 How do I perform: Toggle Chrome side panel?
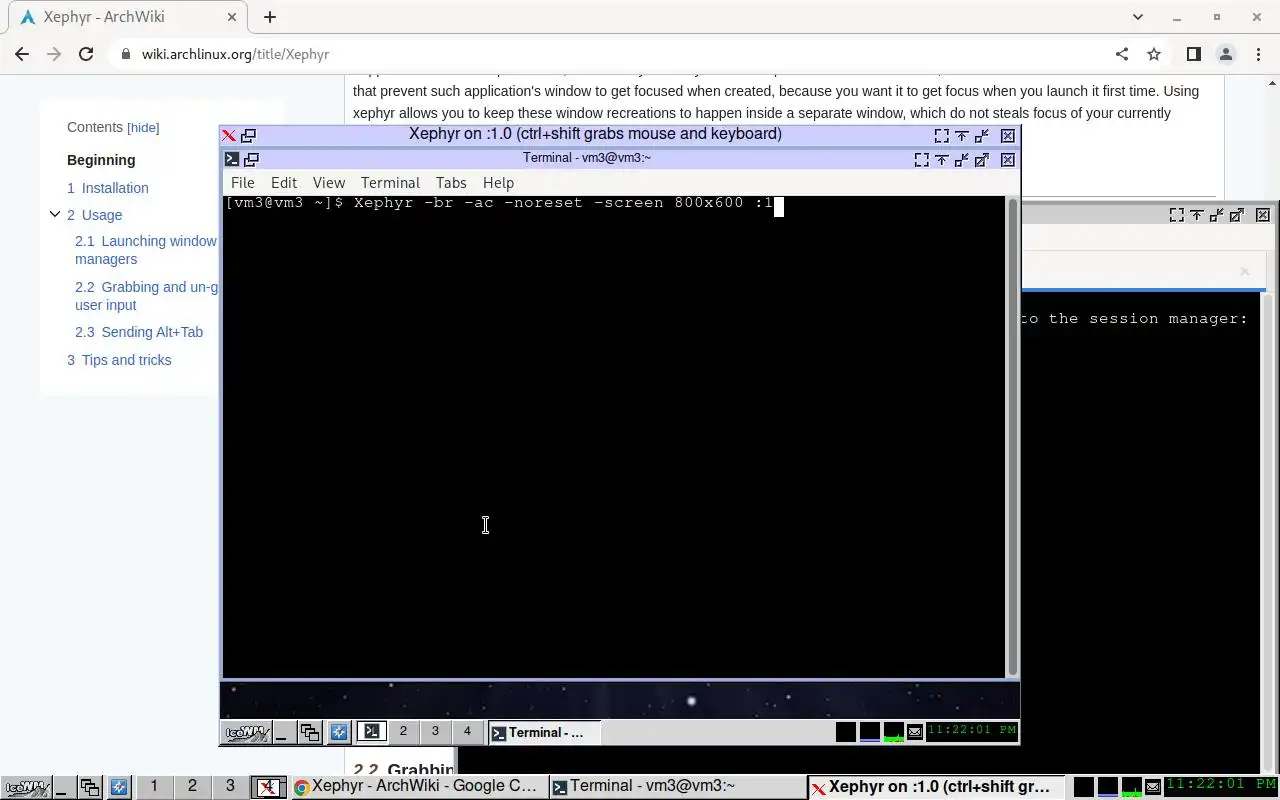click(x=1193, y=54)
